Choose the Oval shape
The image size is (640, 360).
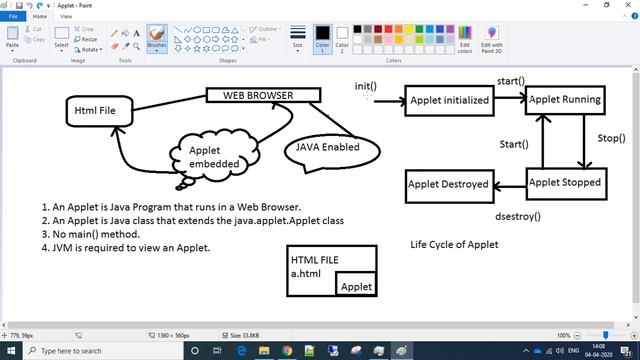coord(197,30)
